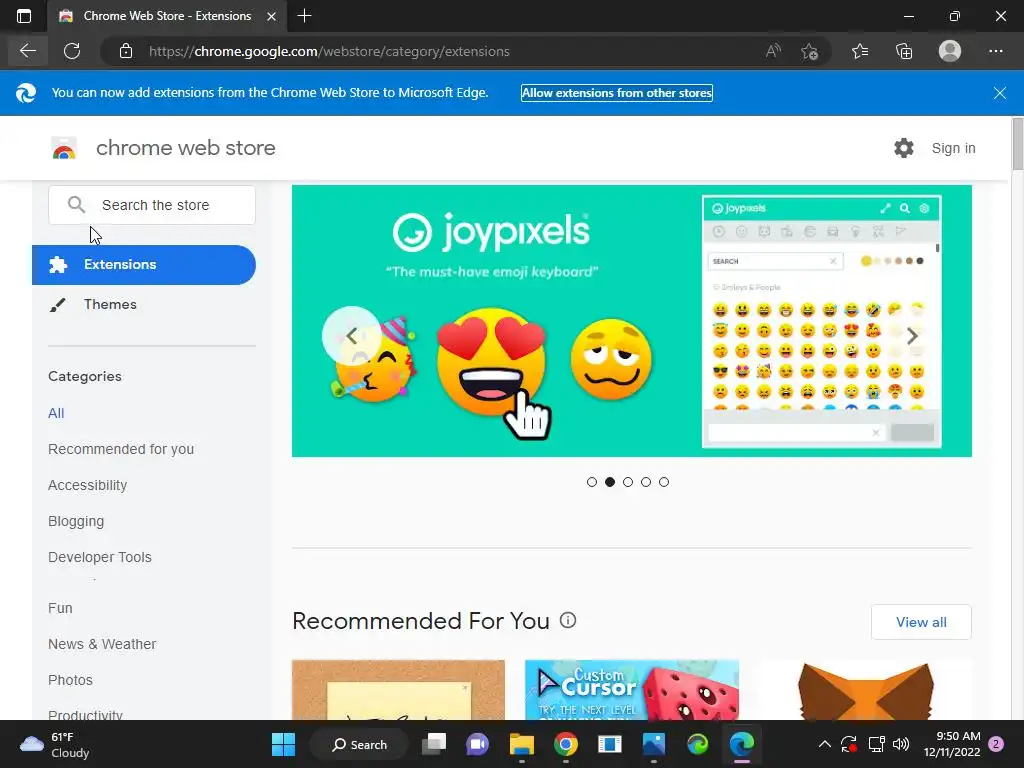Click the search magnifier icon
Viewport: 1024px width, 768px height.
[x=76, y=205]
